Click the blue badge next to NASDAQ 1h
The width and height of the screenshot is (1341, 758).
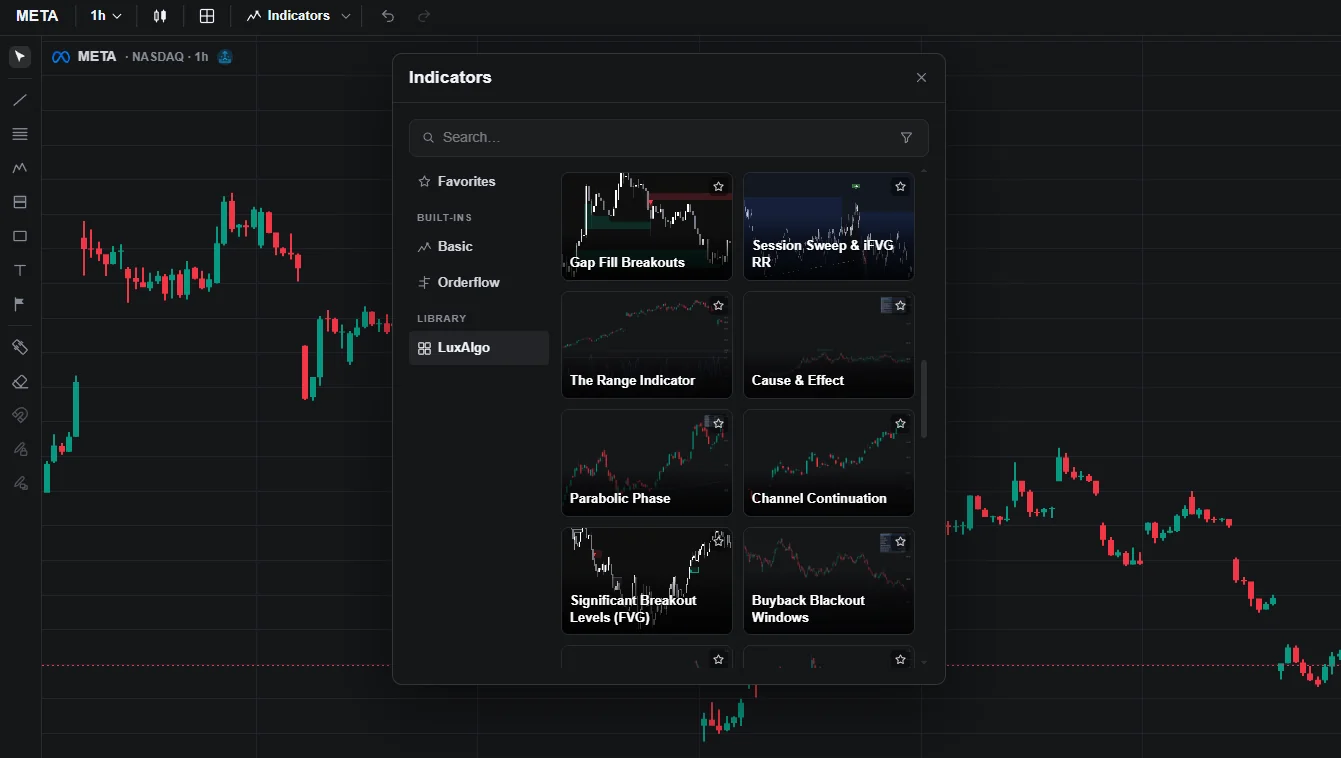[225, 57]
